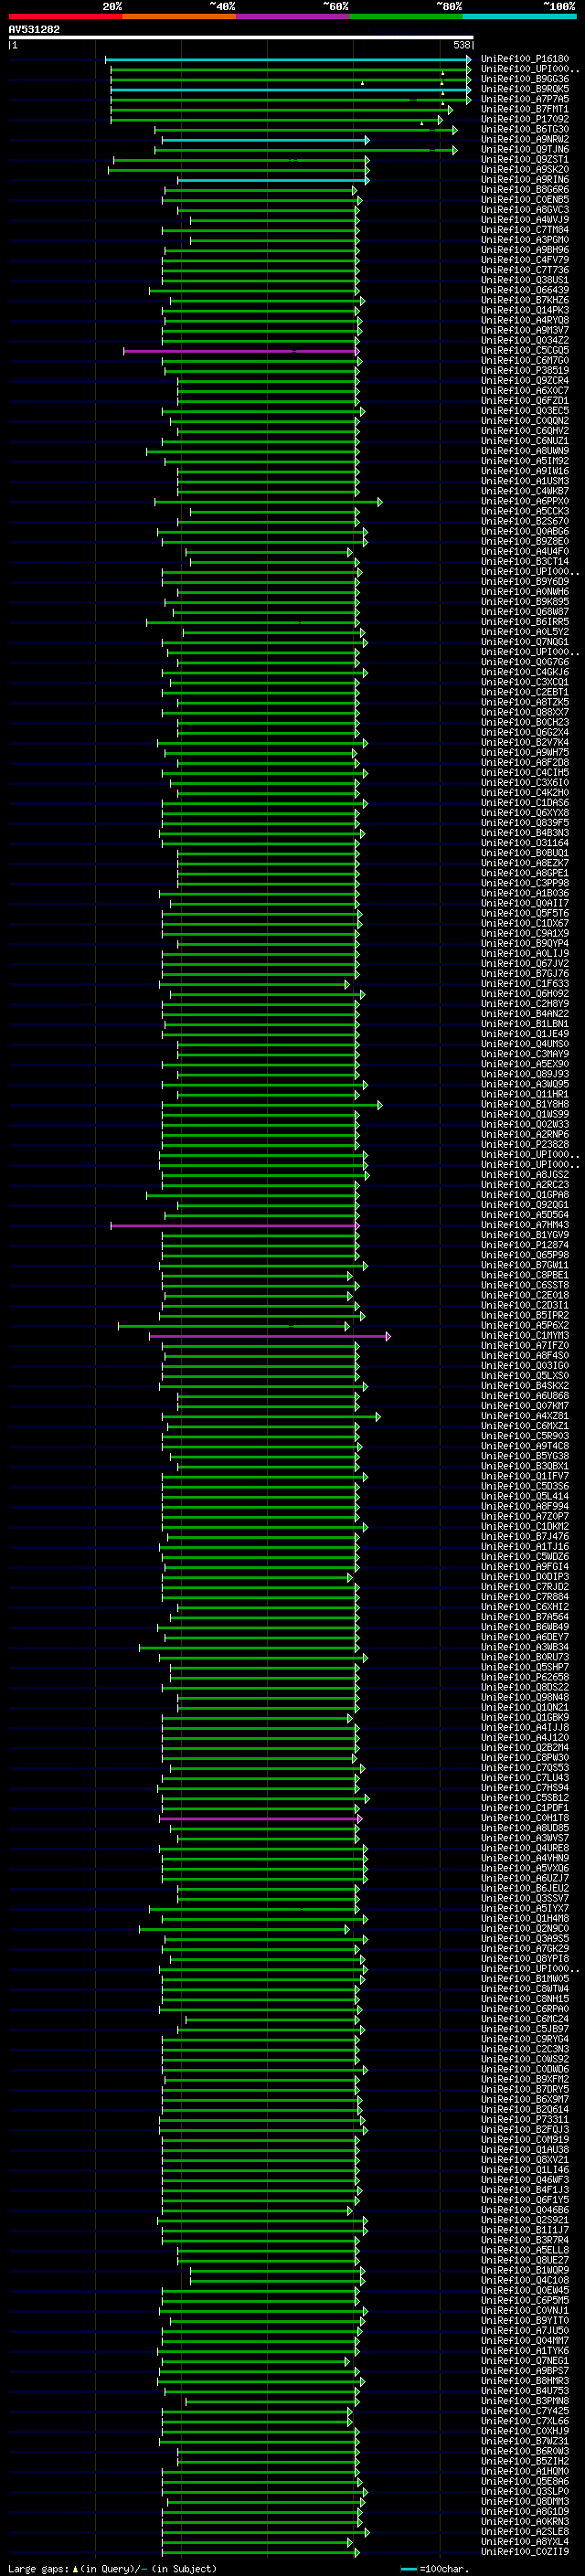Select the UniRef100_A4XZ81 label
Image resolution: width=585 pixels, height=2576 pixels.
pyautogui.click(x=525, y=1416)
